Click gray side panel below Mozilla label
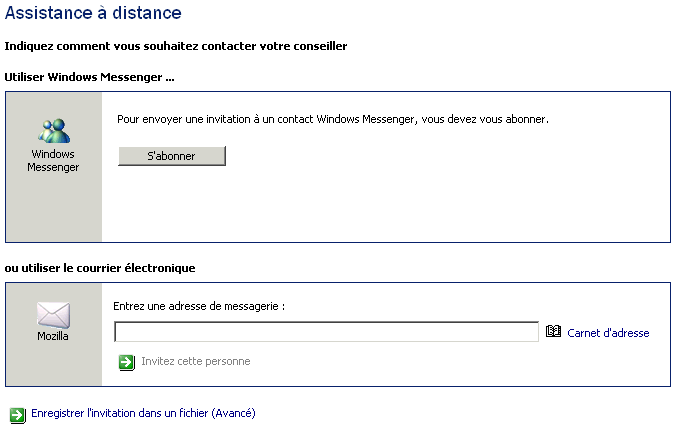683x432 pixels. tap(54, 364)
